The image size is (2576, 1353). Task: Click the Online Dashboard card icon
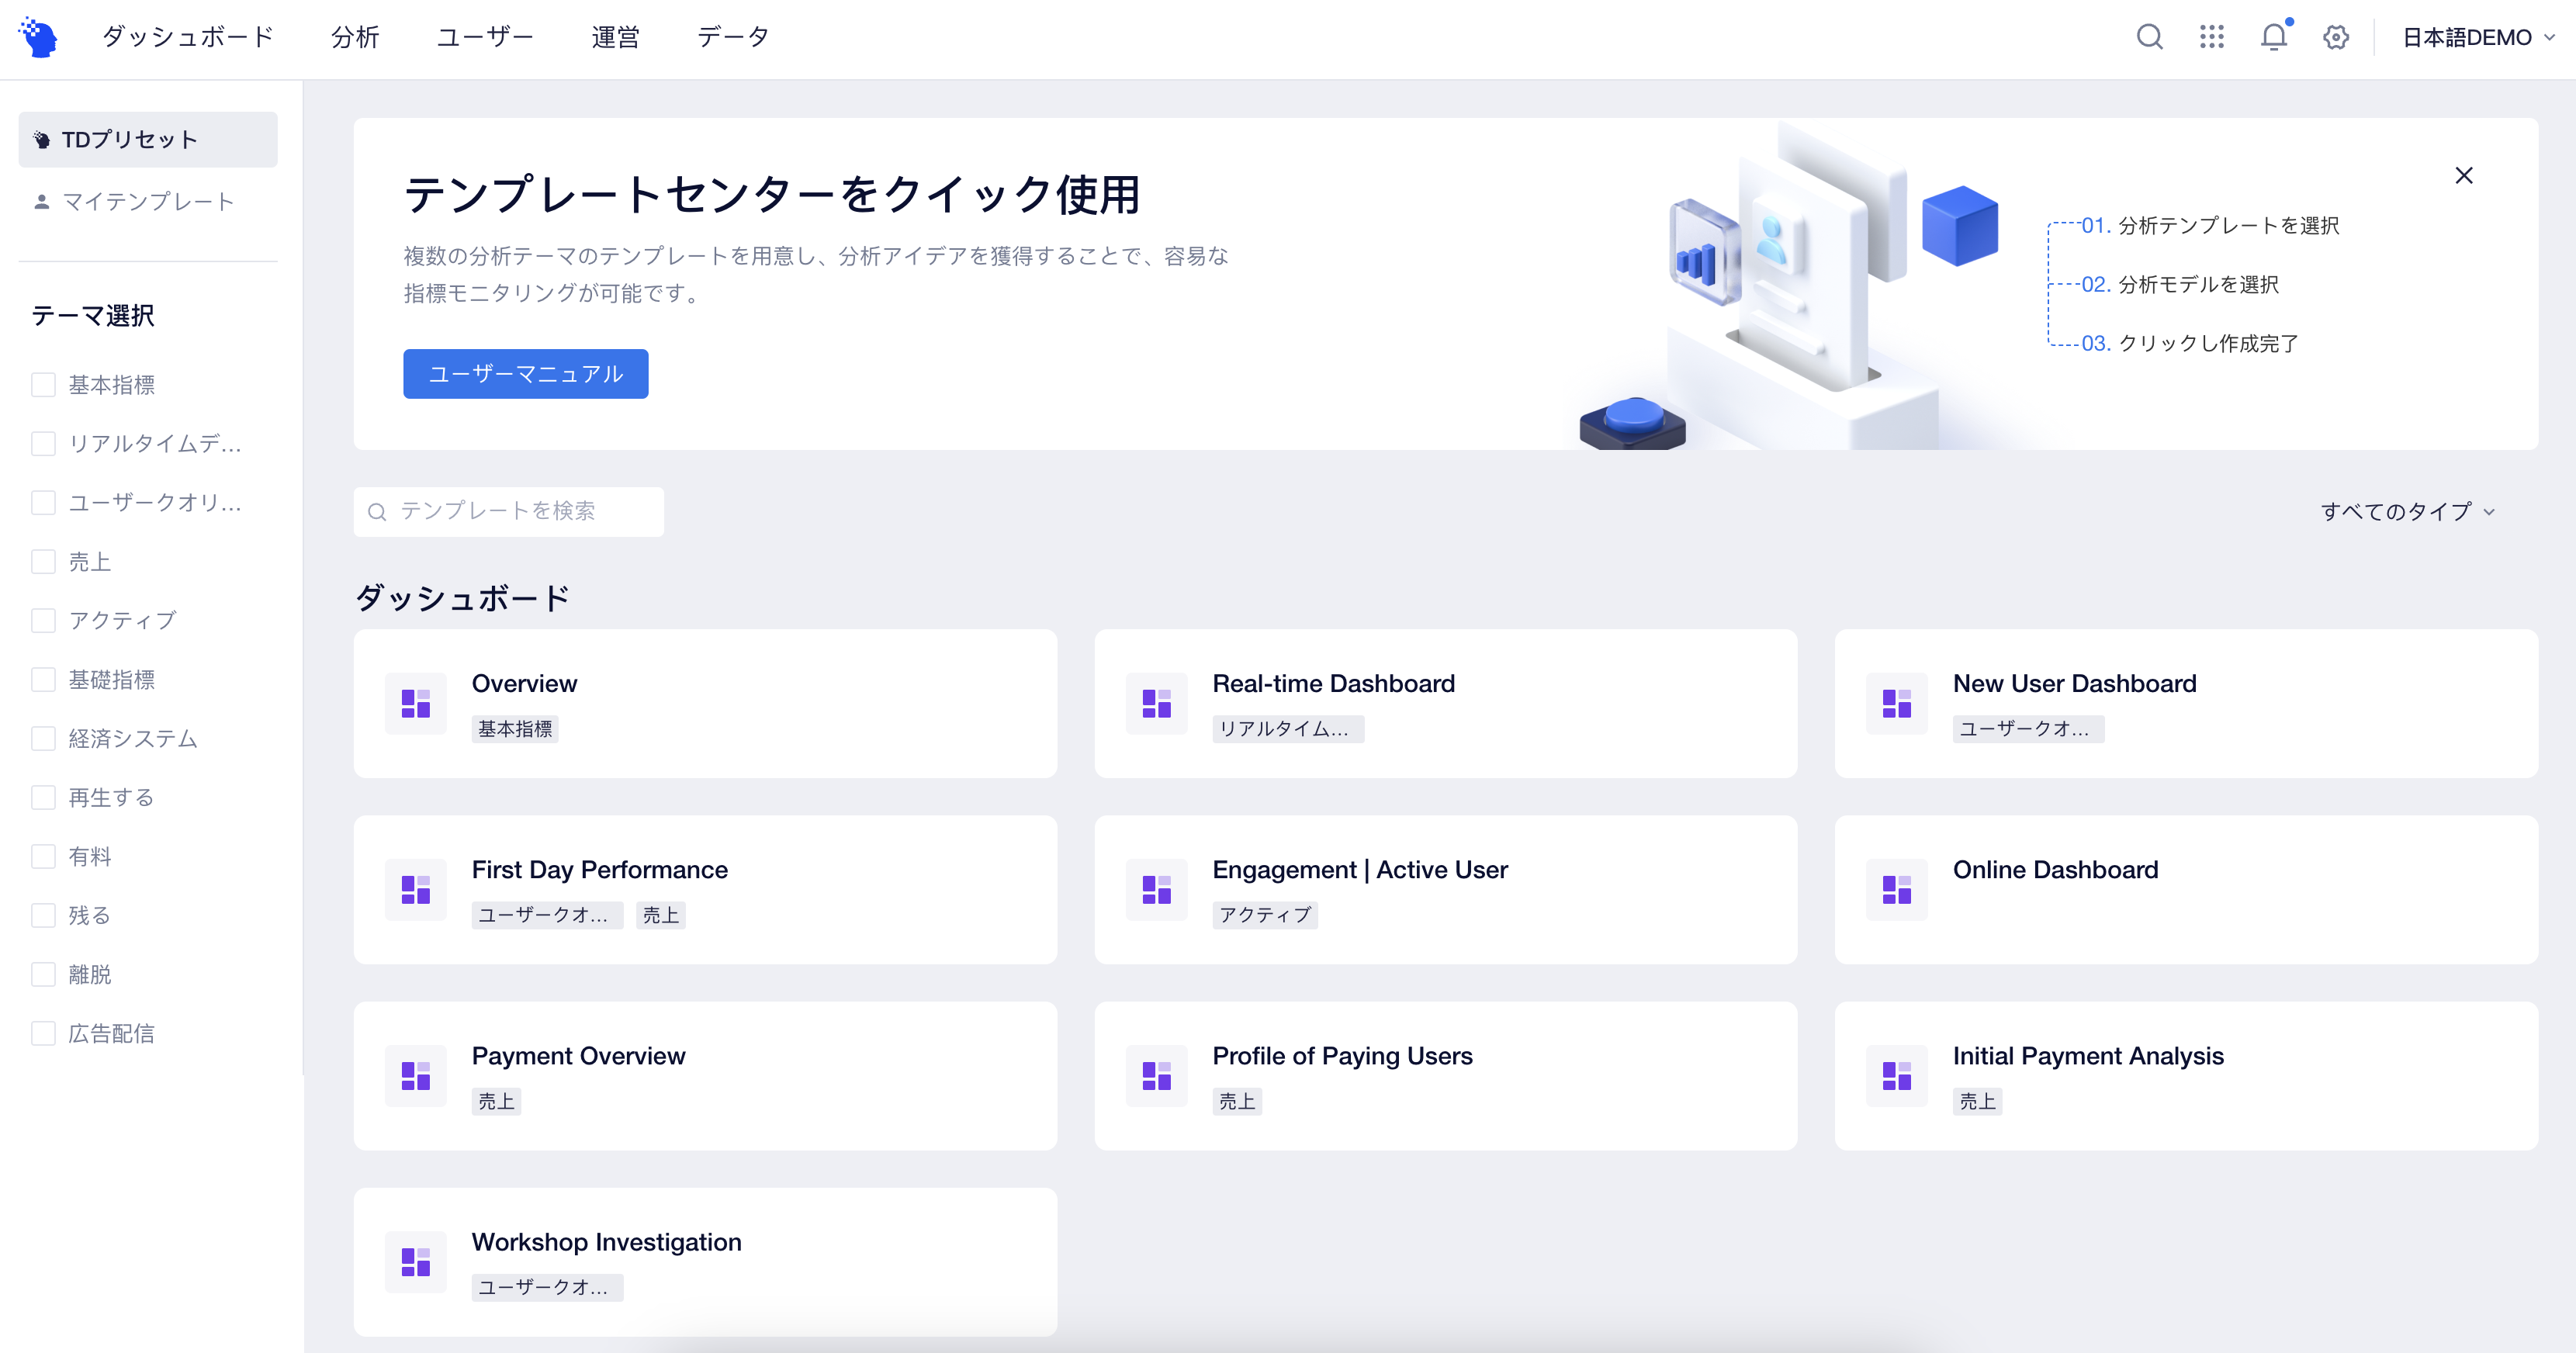1897,889
